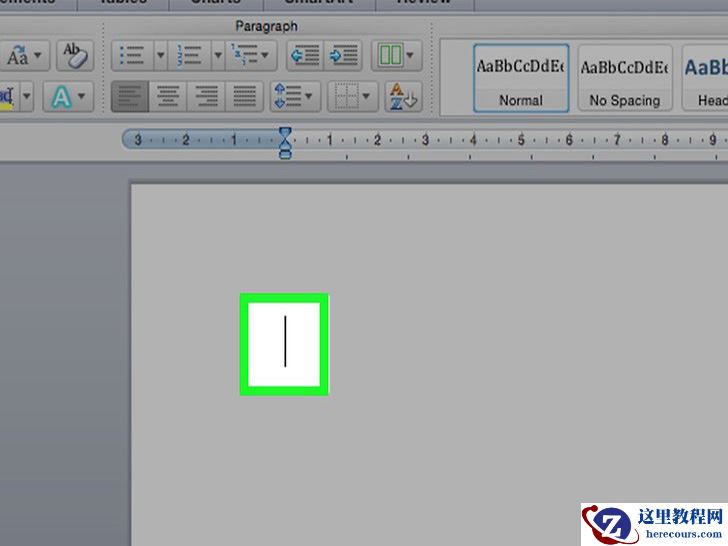Screen dimensions: 728x546
Task: Open the Change Case dropdown arrow
Action: (x=38, y=56)
